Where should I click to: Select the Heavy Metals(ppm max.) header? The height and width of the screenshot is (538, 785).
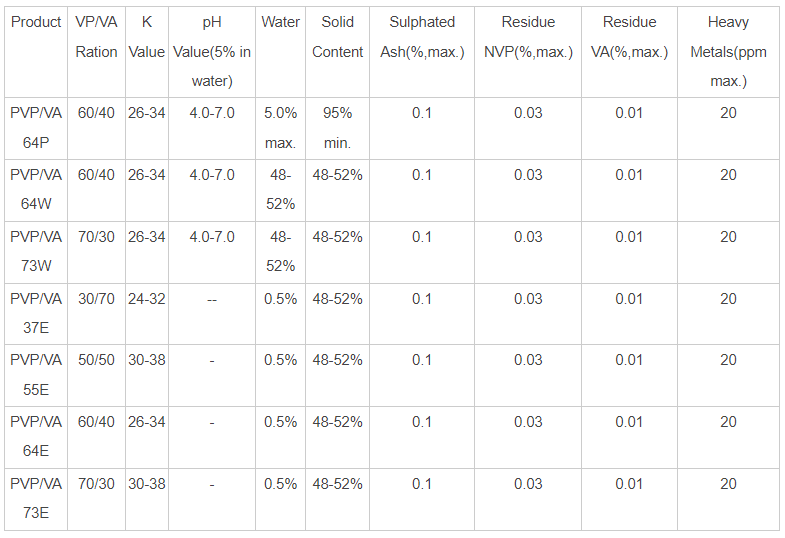728,52
